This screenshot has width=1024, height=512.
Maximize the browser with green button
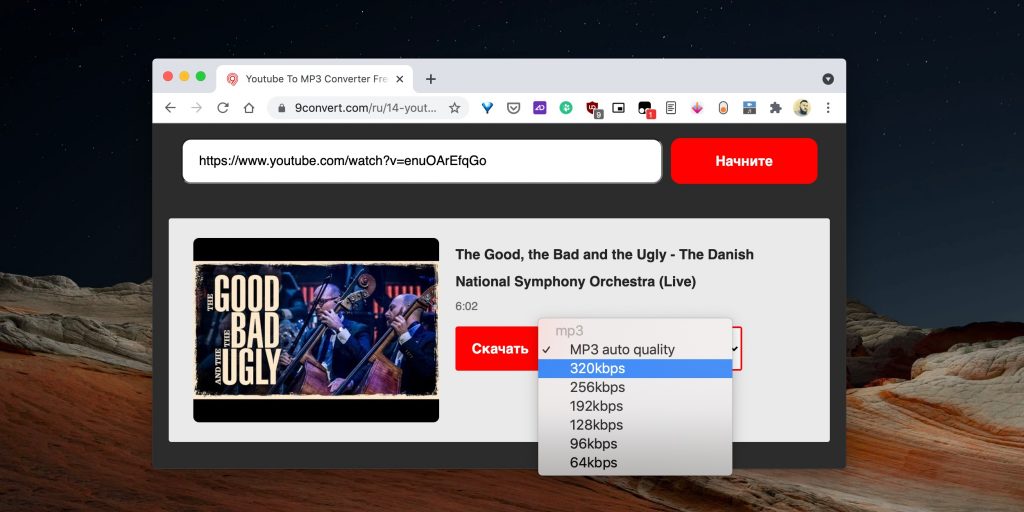point(200,76)
